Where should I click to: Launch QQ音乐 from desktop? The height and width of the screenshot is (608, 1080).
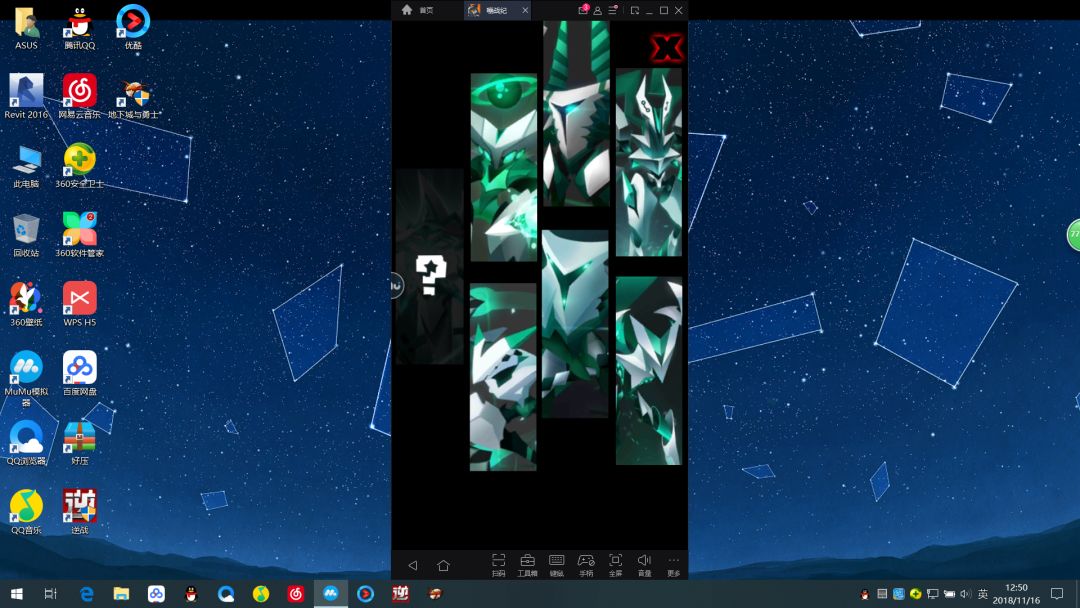[x=26, y=512]
